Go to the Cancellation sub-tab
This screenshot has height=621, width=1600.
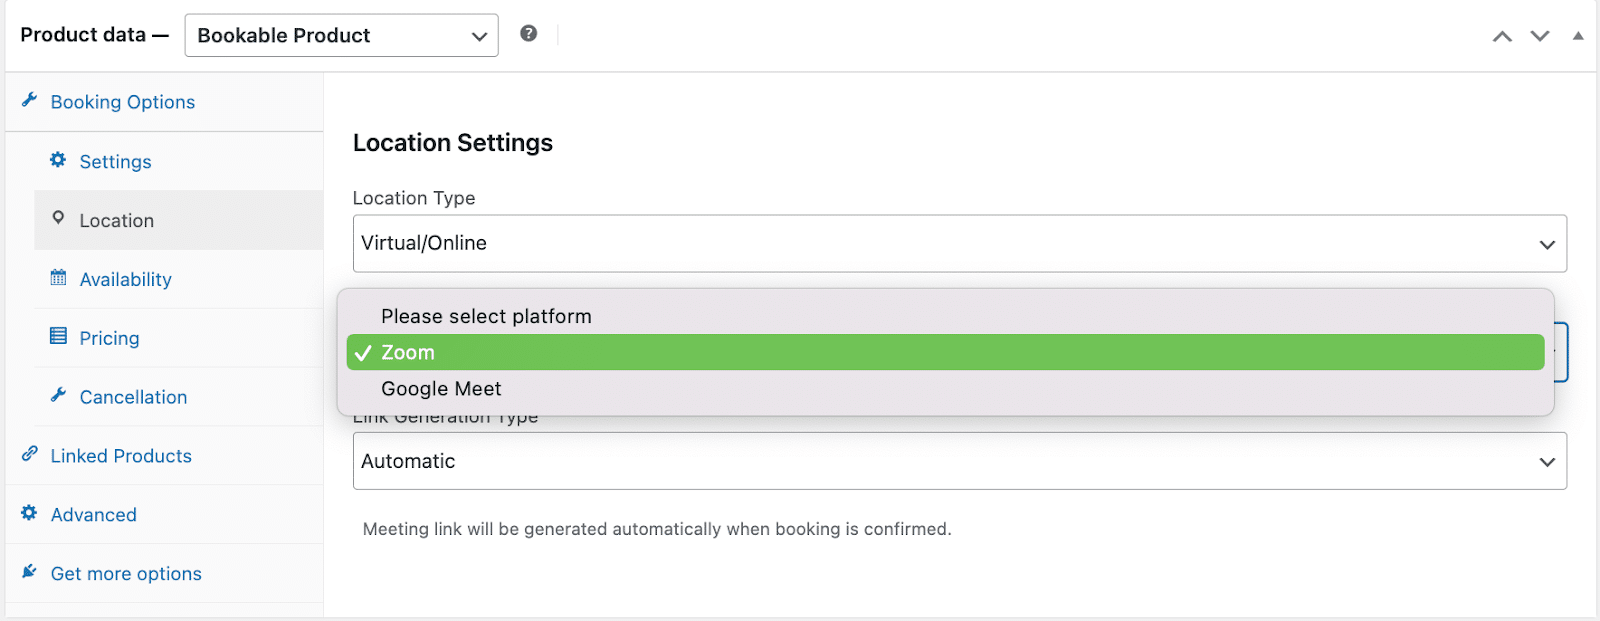tap(178, 397)
